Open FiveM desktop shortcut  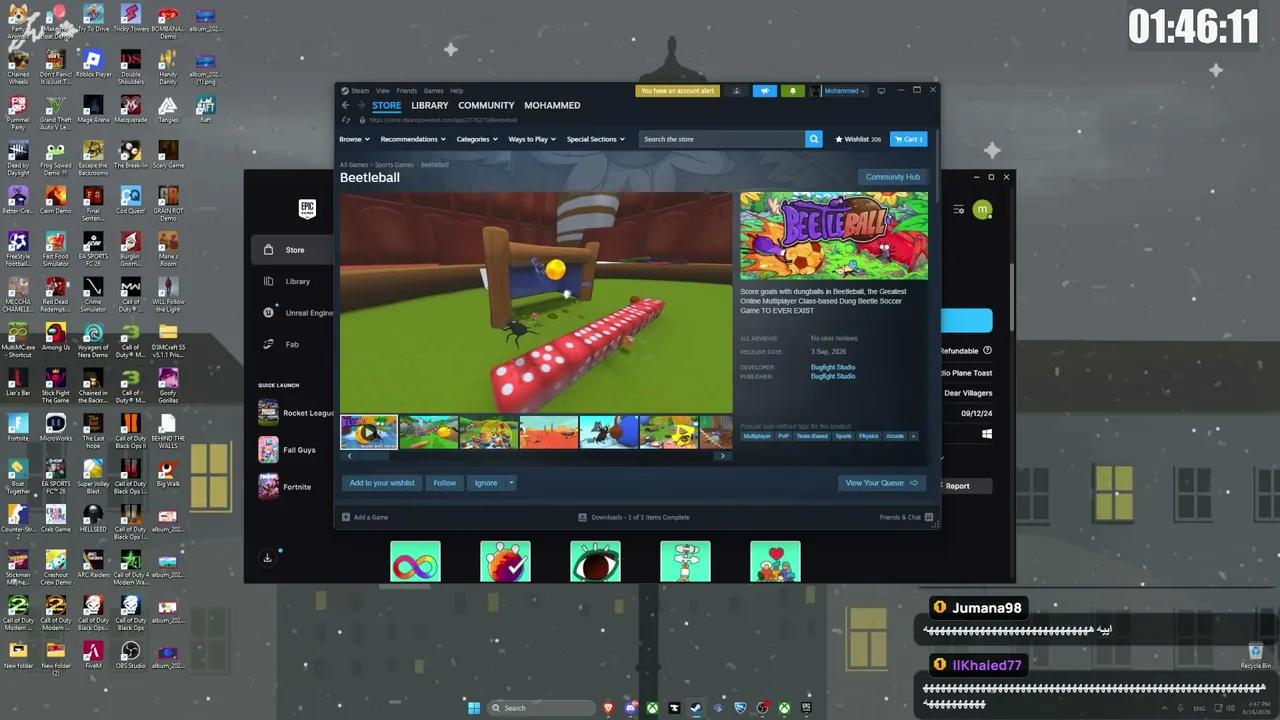click(93, 653)
